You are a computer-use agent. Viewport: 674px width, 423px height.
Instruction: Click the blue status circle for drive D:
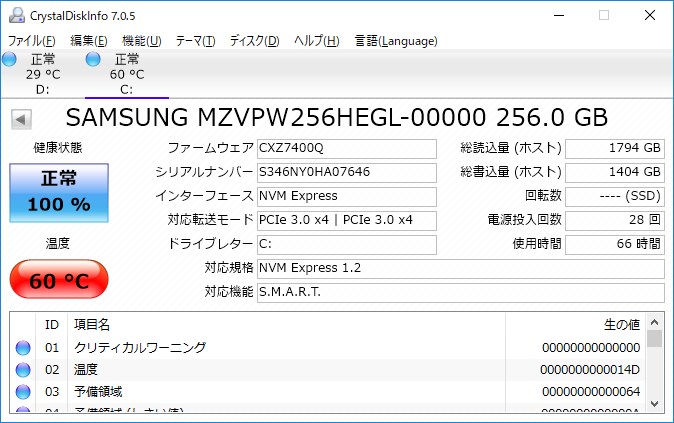click(9, 59)
